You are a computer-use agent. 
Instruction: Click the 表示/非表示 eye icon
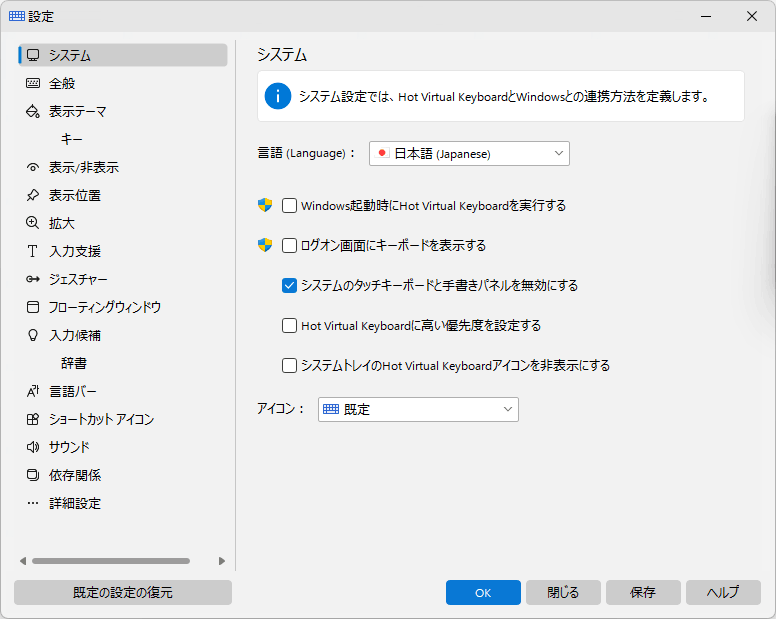33,167
